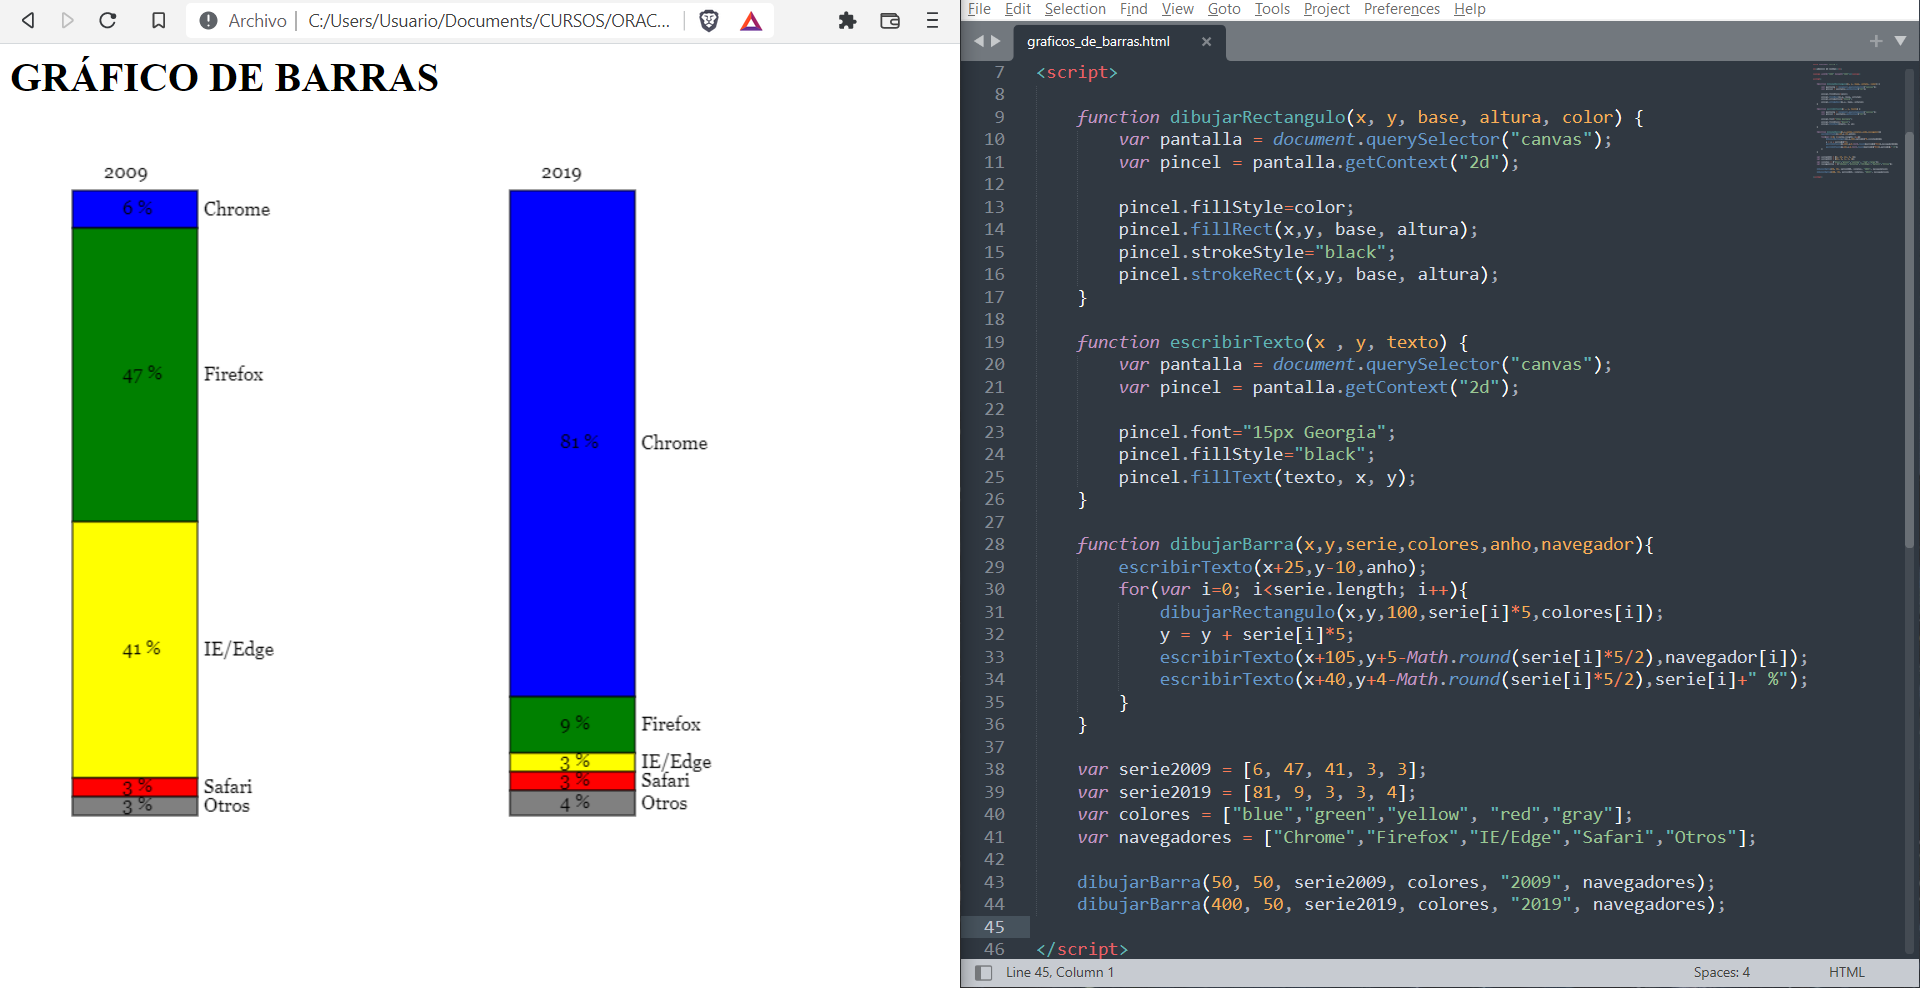The width and height of the screenshot is (1920, 988).
Task: Click the closing </script> tag
Action: [x=1082, y=949]
